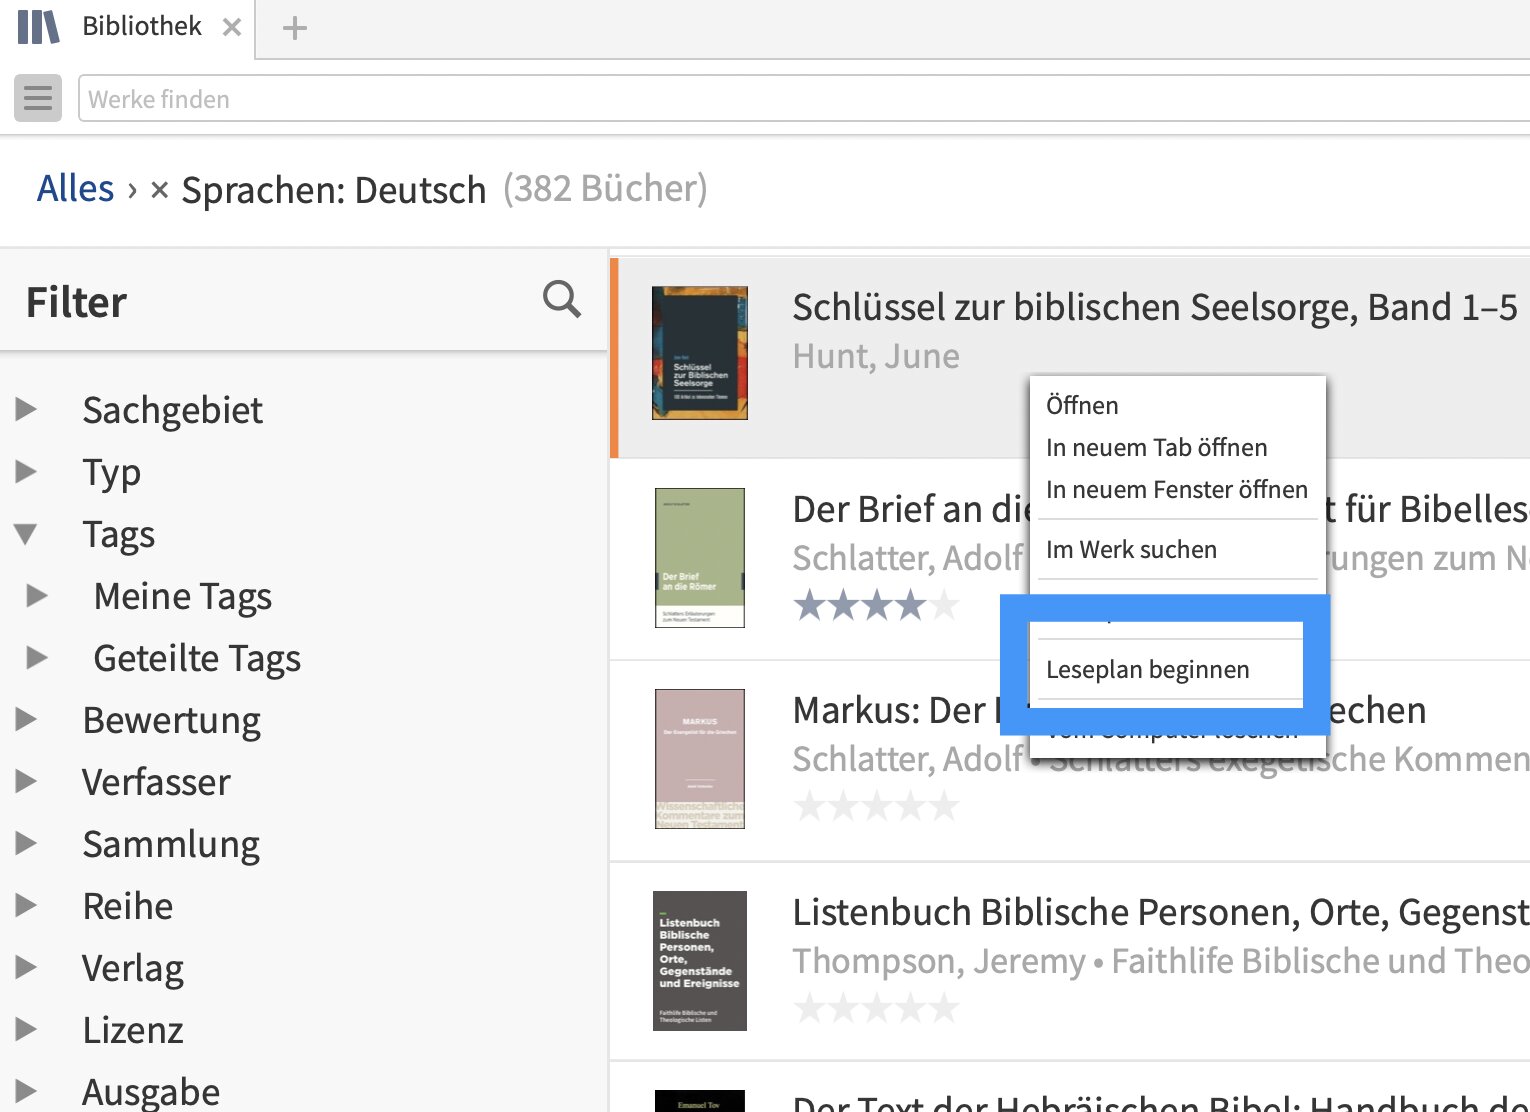The height and width of the screenshot is (1112, 1530).
Task: Click 'Faithlife Biblische und Theo…' series text
Action: pos(1321,961)
